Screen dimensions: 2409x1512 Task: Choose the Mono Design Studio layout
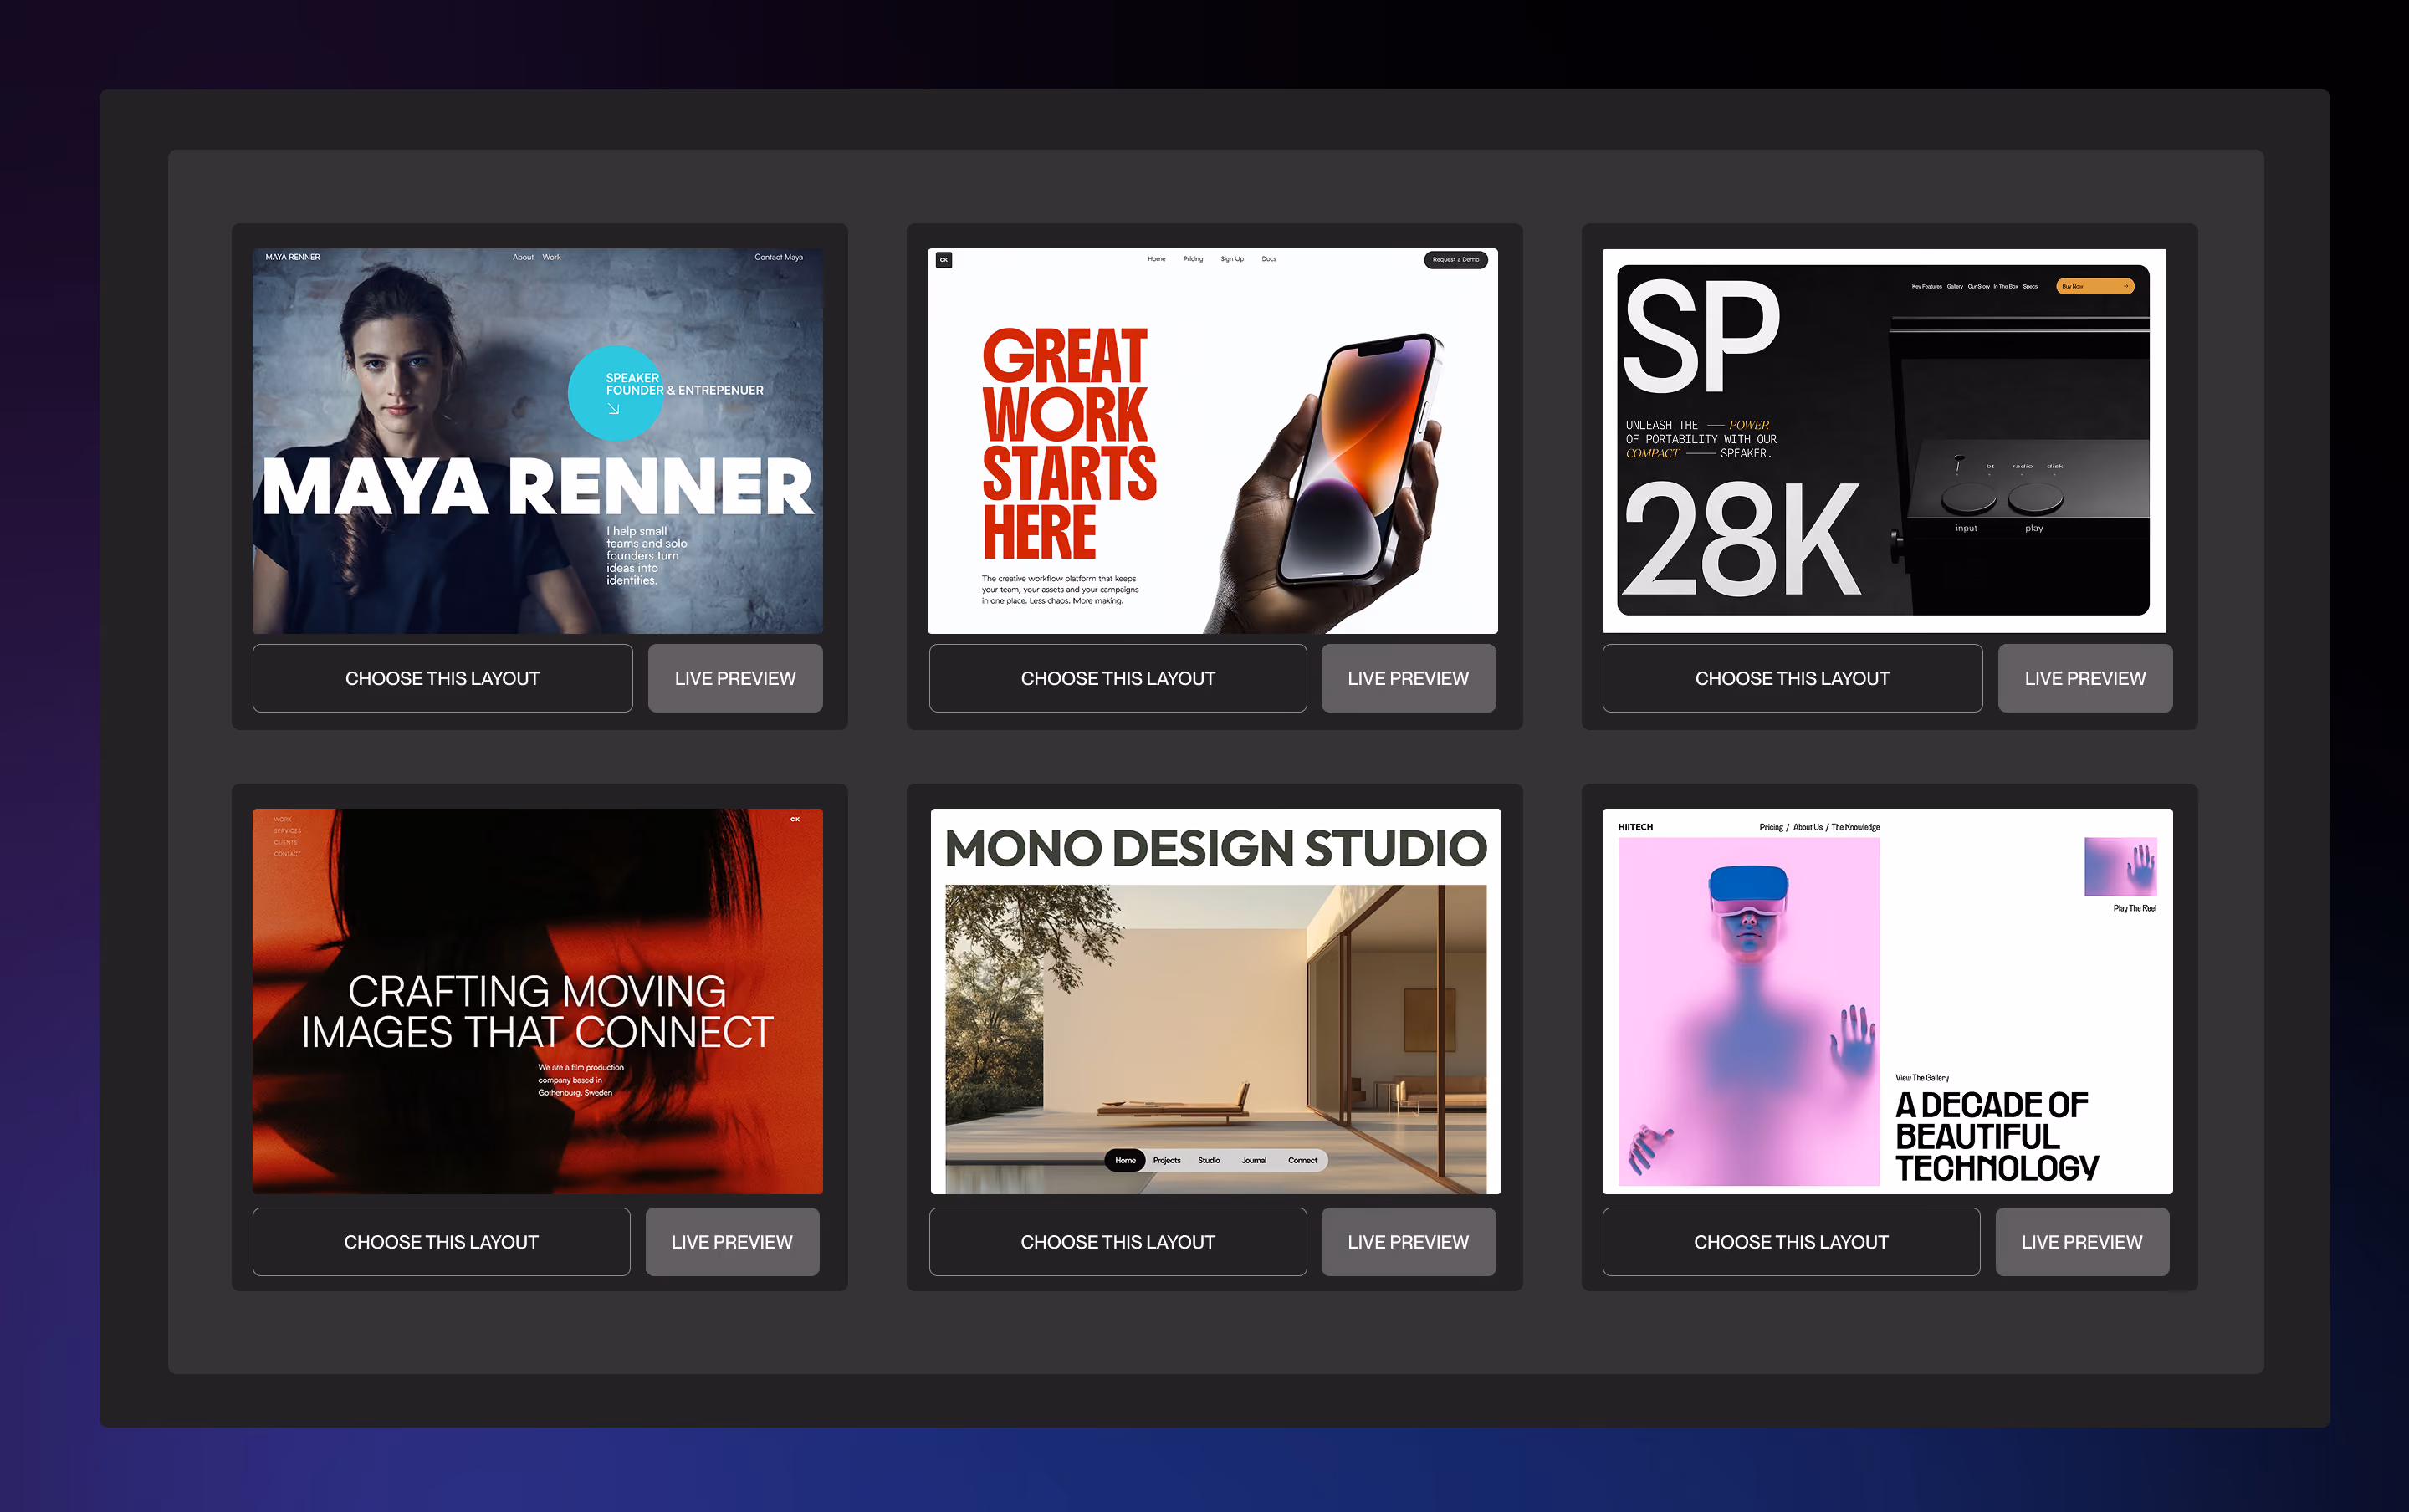coord(1117,1241)
